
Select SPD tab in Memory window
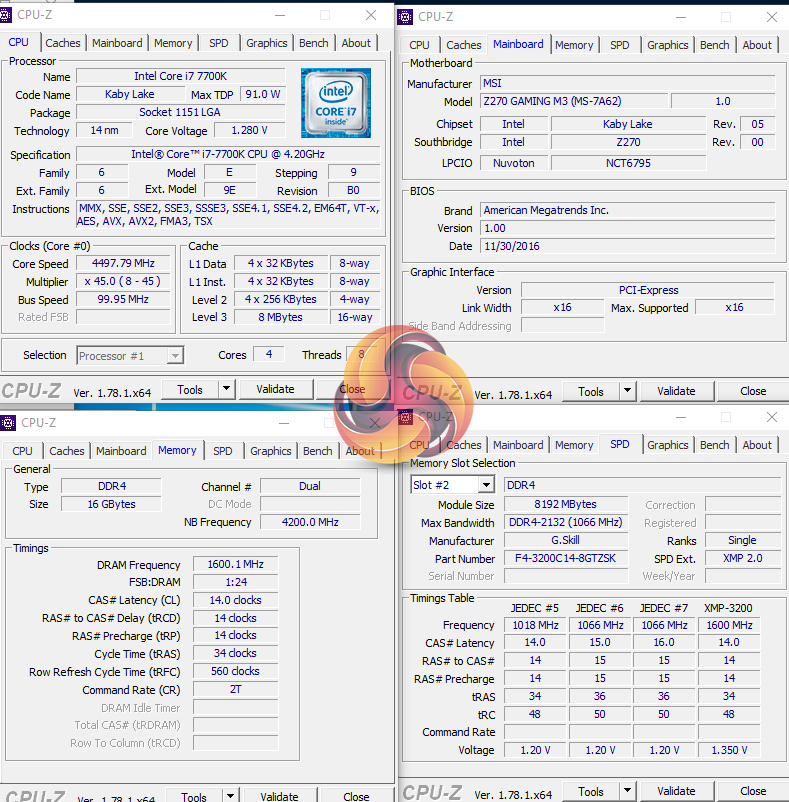222,451
